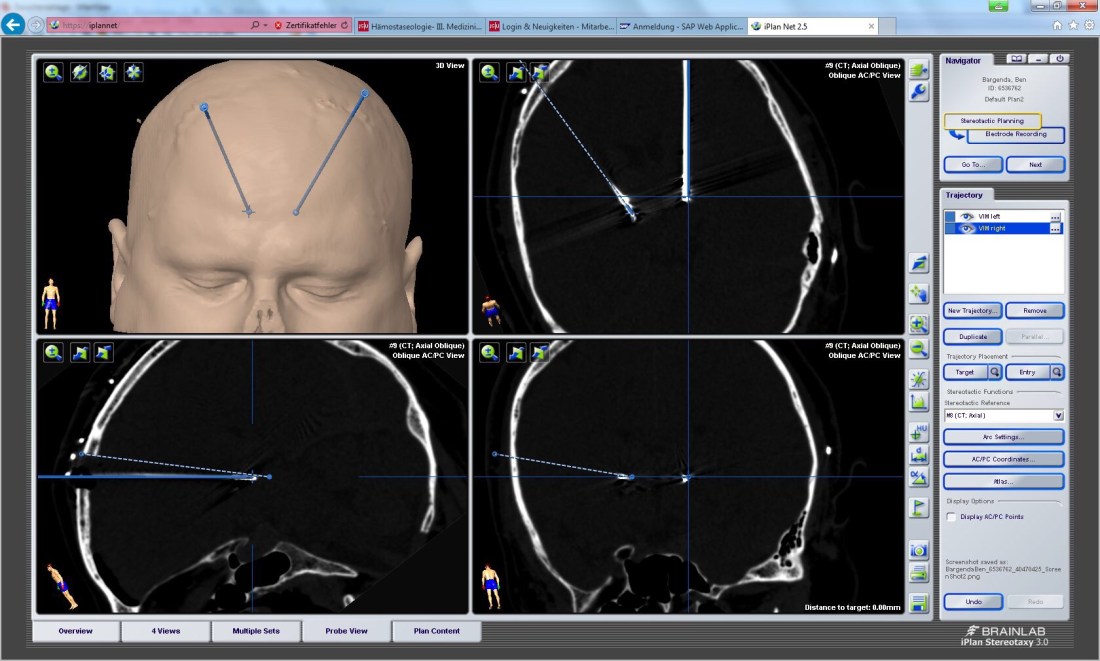Screen dimensions: 1100x661
Task: Open the 4 Views tab
Action: pyautogui.click(x=166, y=631)
